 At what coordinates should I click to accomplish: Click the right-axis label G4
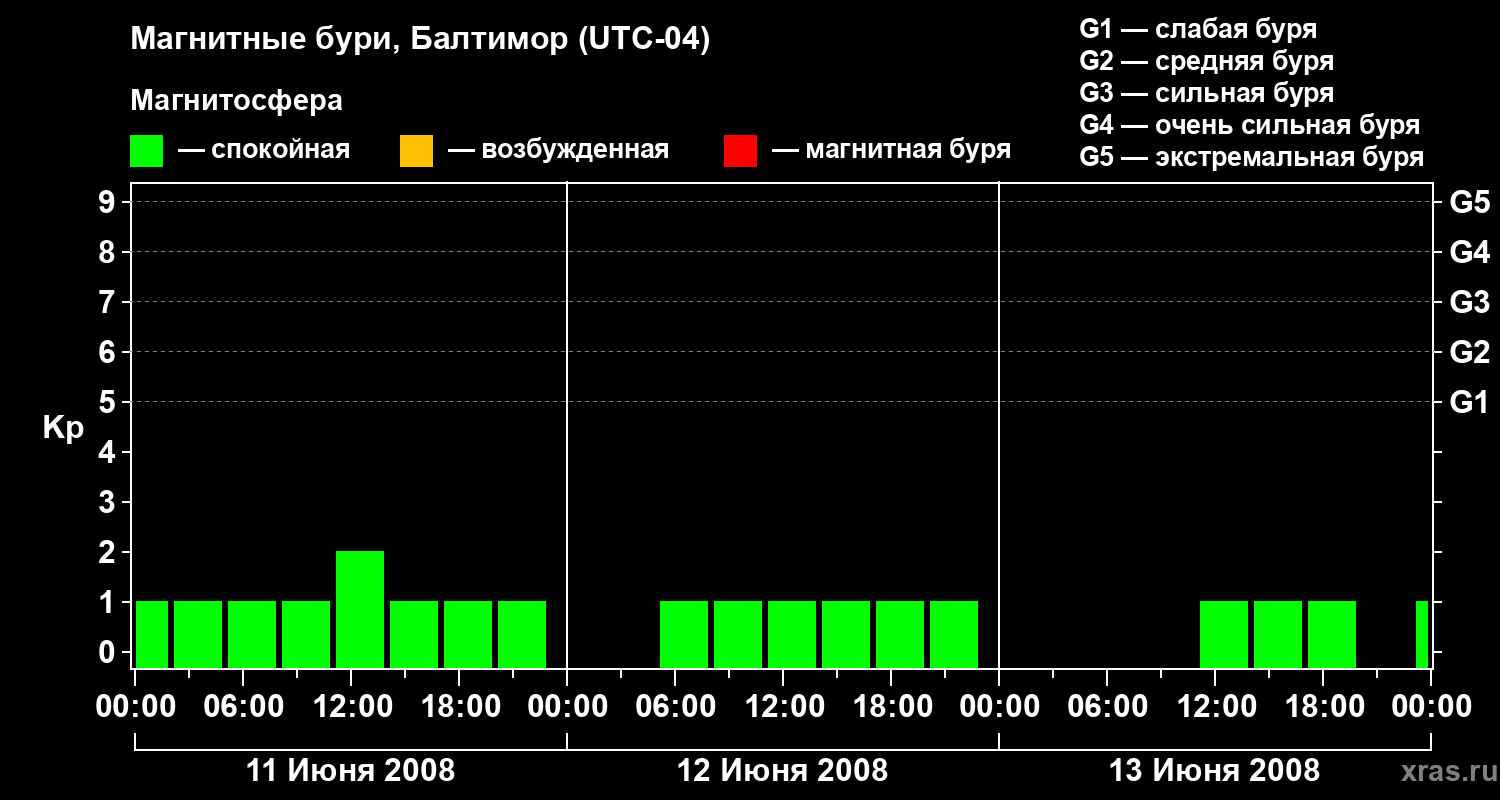coord(1469,252)
